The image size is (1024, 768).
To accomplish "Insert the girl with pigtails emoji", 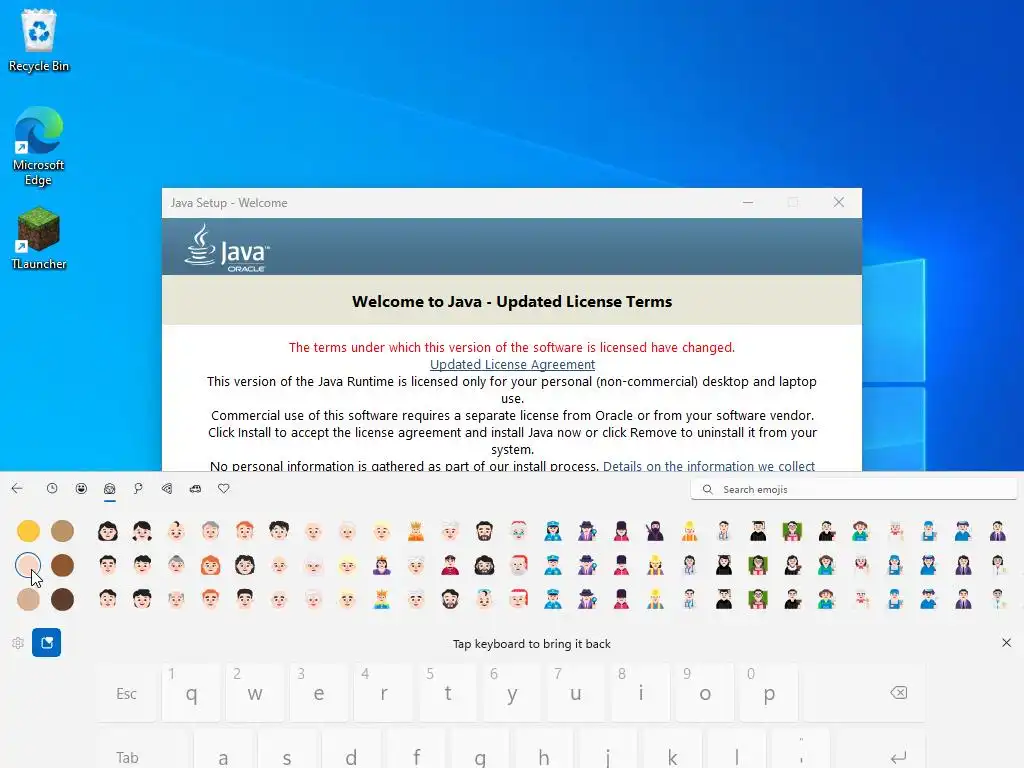I will click(142, 531).
